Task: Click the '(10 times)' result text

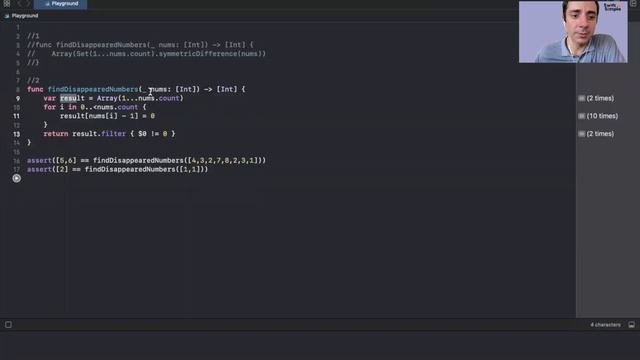Action: coord(602,116)
